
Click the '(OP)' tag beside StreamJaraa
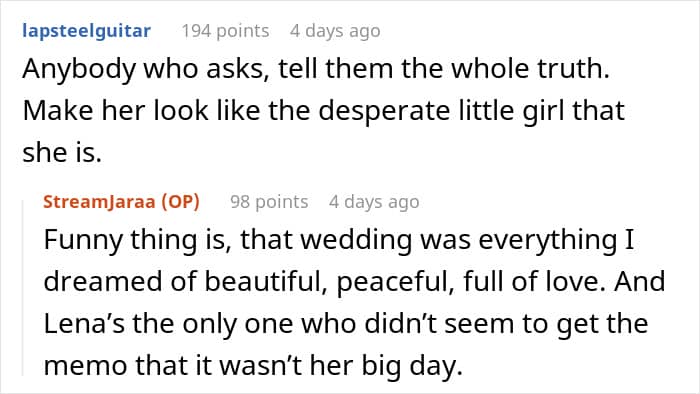coord(180,202)
